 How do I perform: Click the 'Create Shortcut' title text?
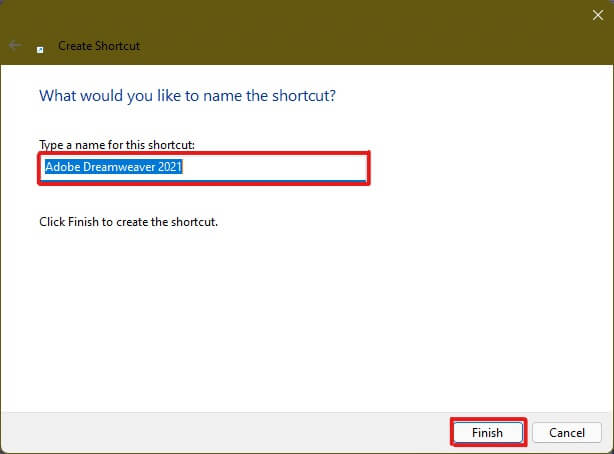click(99, 46)
